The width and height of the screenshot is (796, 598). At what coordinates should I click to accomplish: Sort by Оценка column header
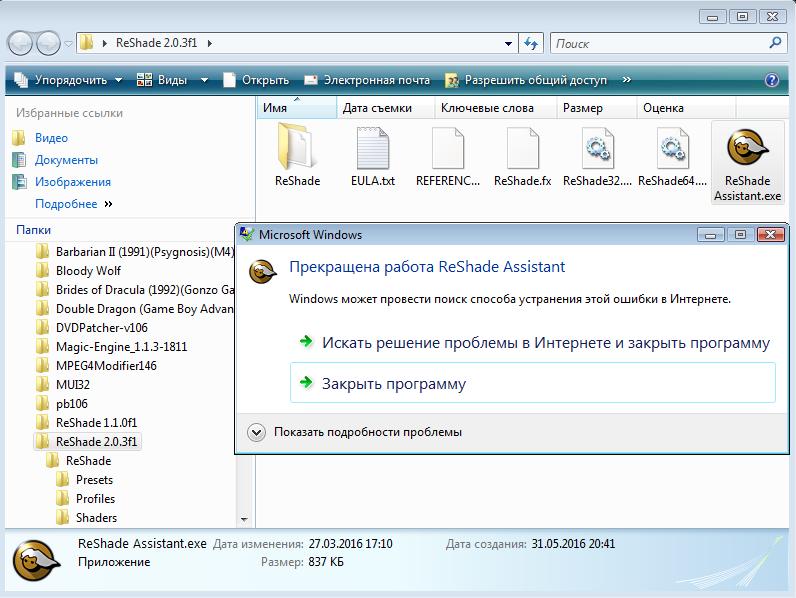[x=686, y=108]
